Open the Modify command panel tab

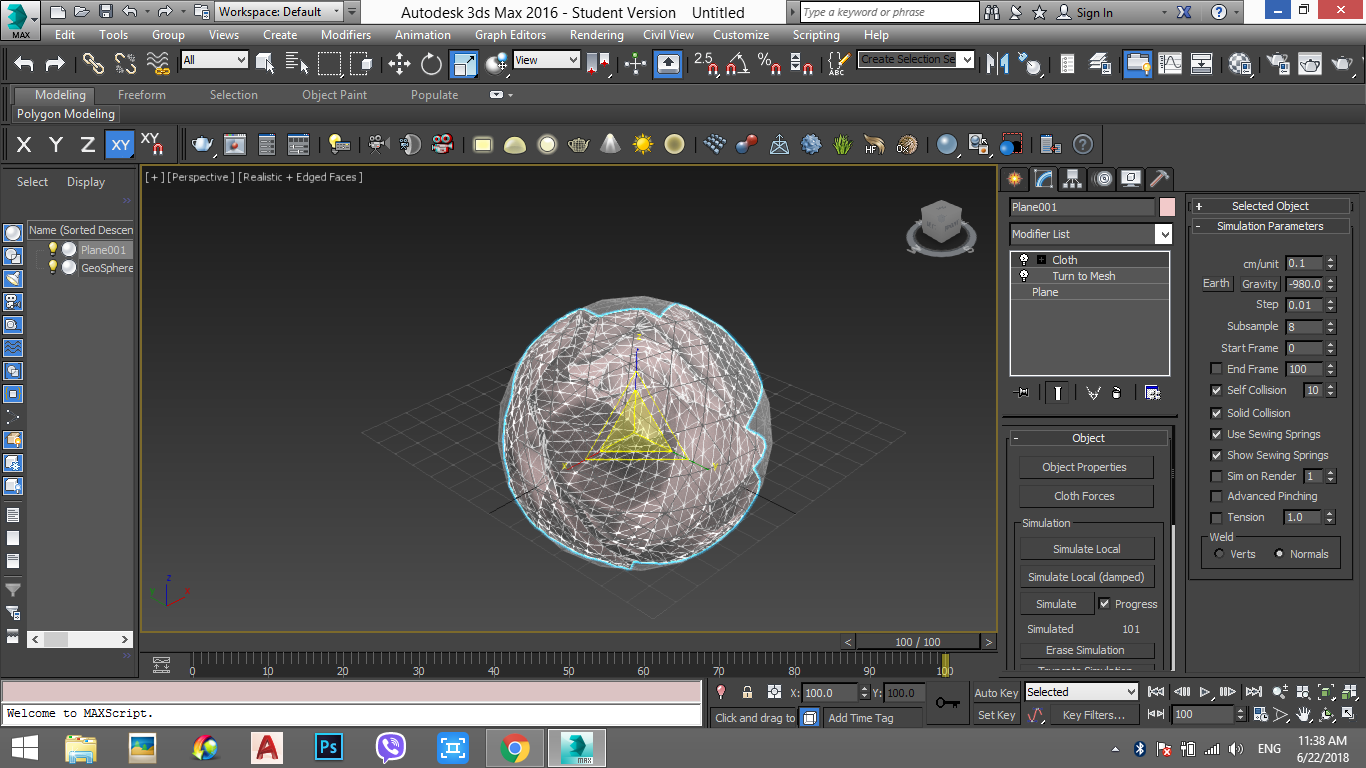click(x=1044, y=179)
